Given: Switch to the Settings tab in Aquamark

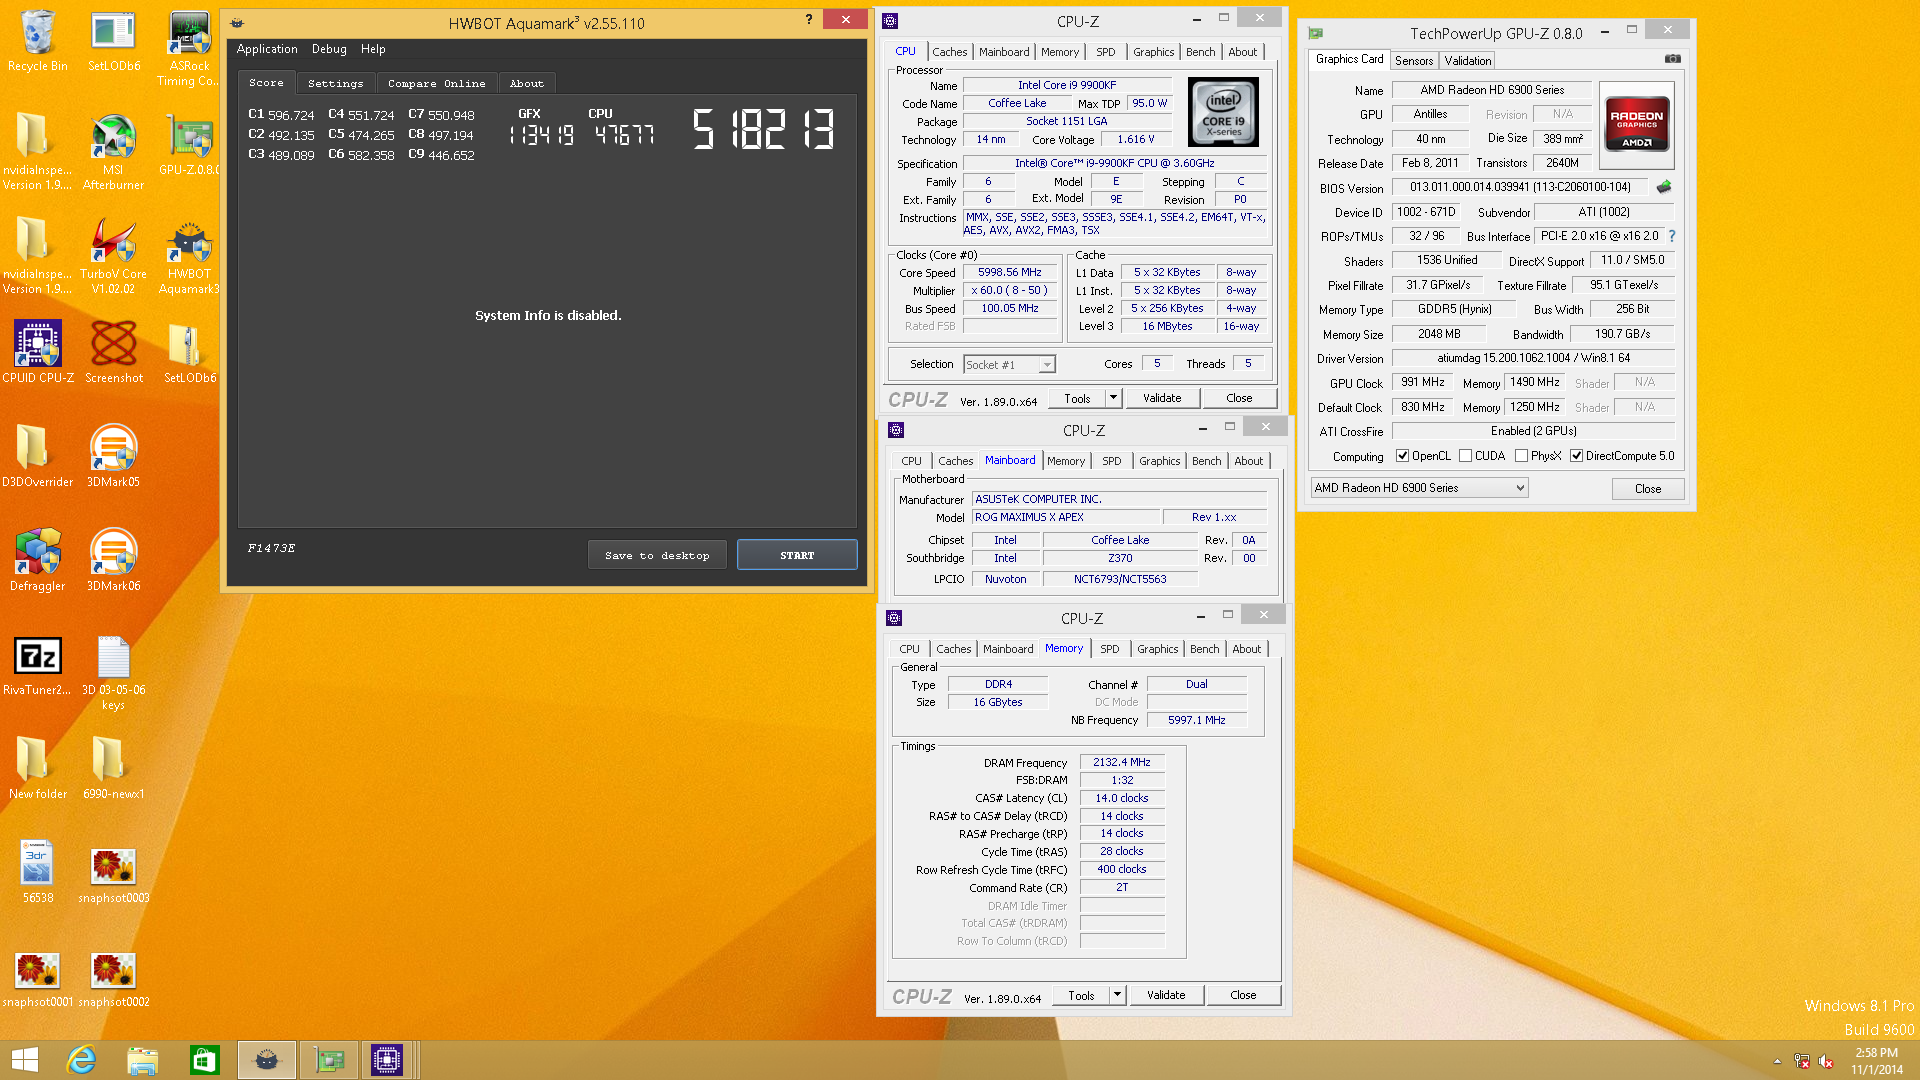Looking at the screenshot, I should tap(336, 83).
